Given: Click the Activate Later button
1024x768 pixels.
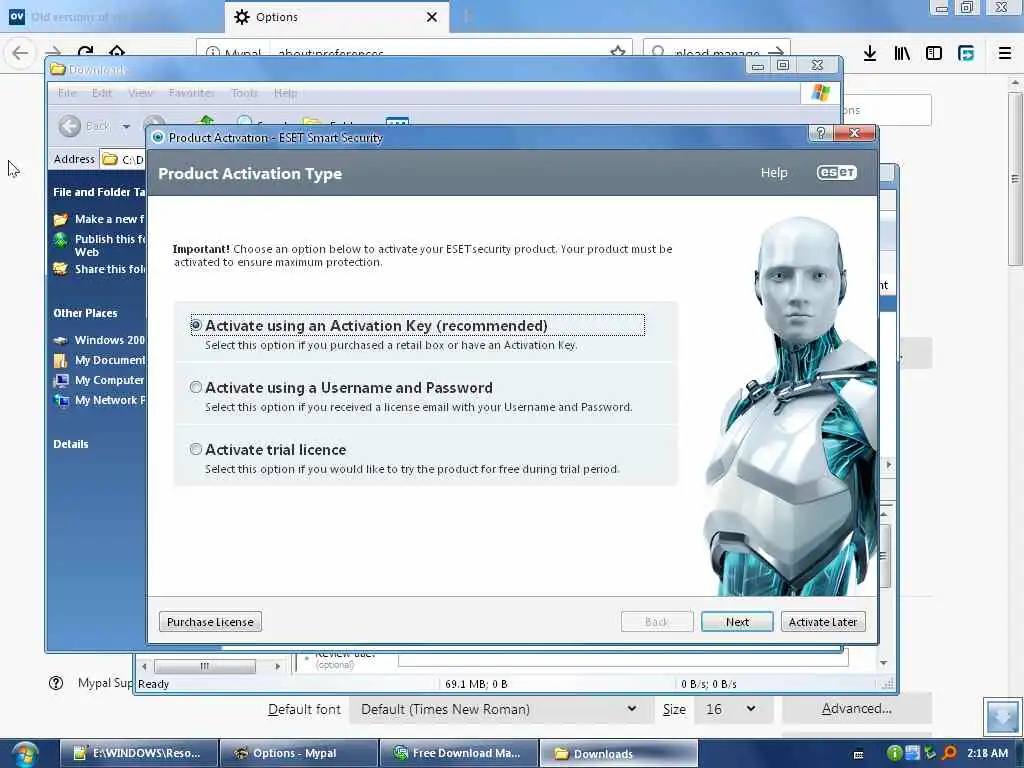Looking at the screenshot, I should pos(823,622).
